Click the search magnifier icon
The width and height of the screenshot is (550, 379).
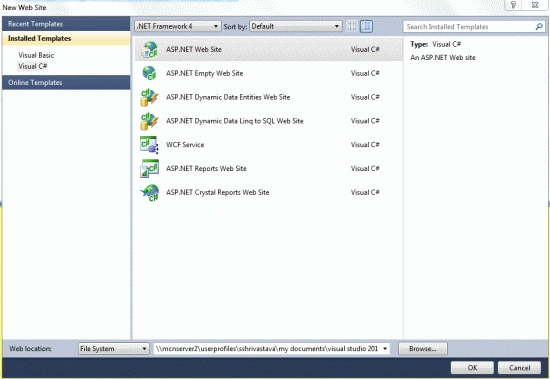[539, 26]
